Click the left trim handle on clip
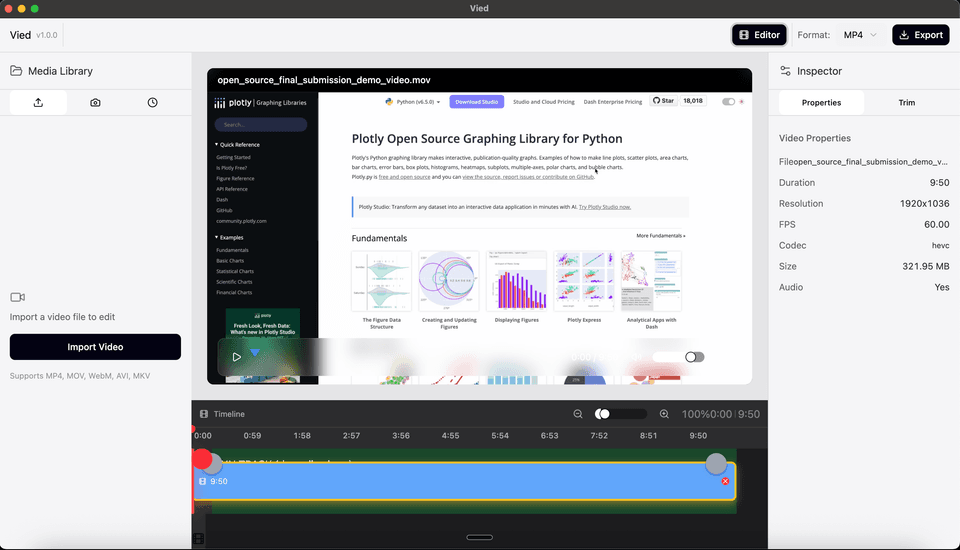The height and width of the screenshot is (550, 960). [212, 464]
